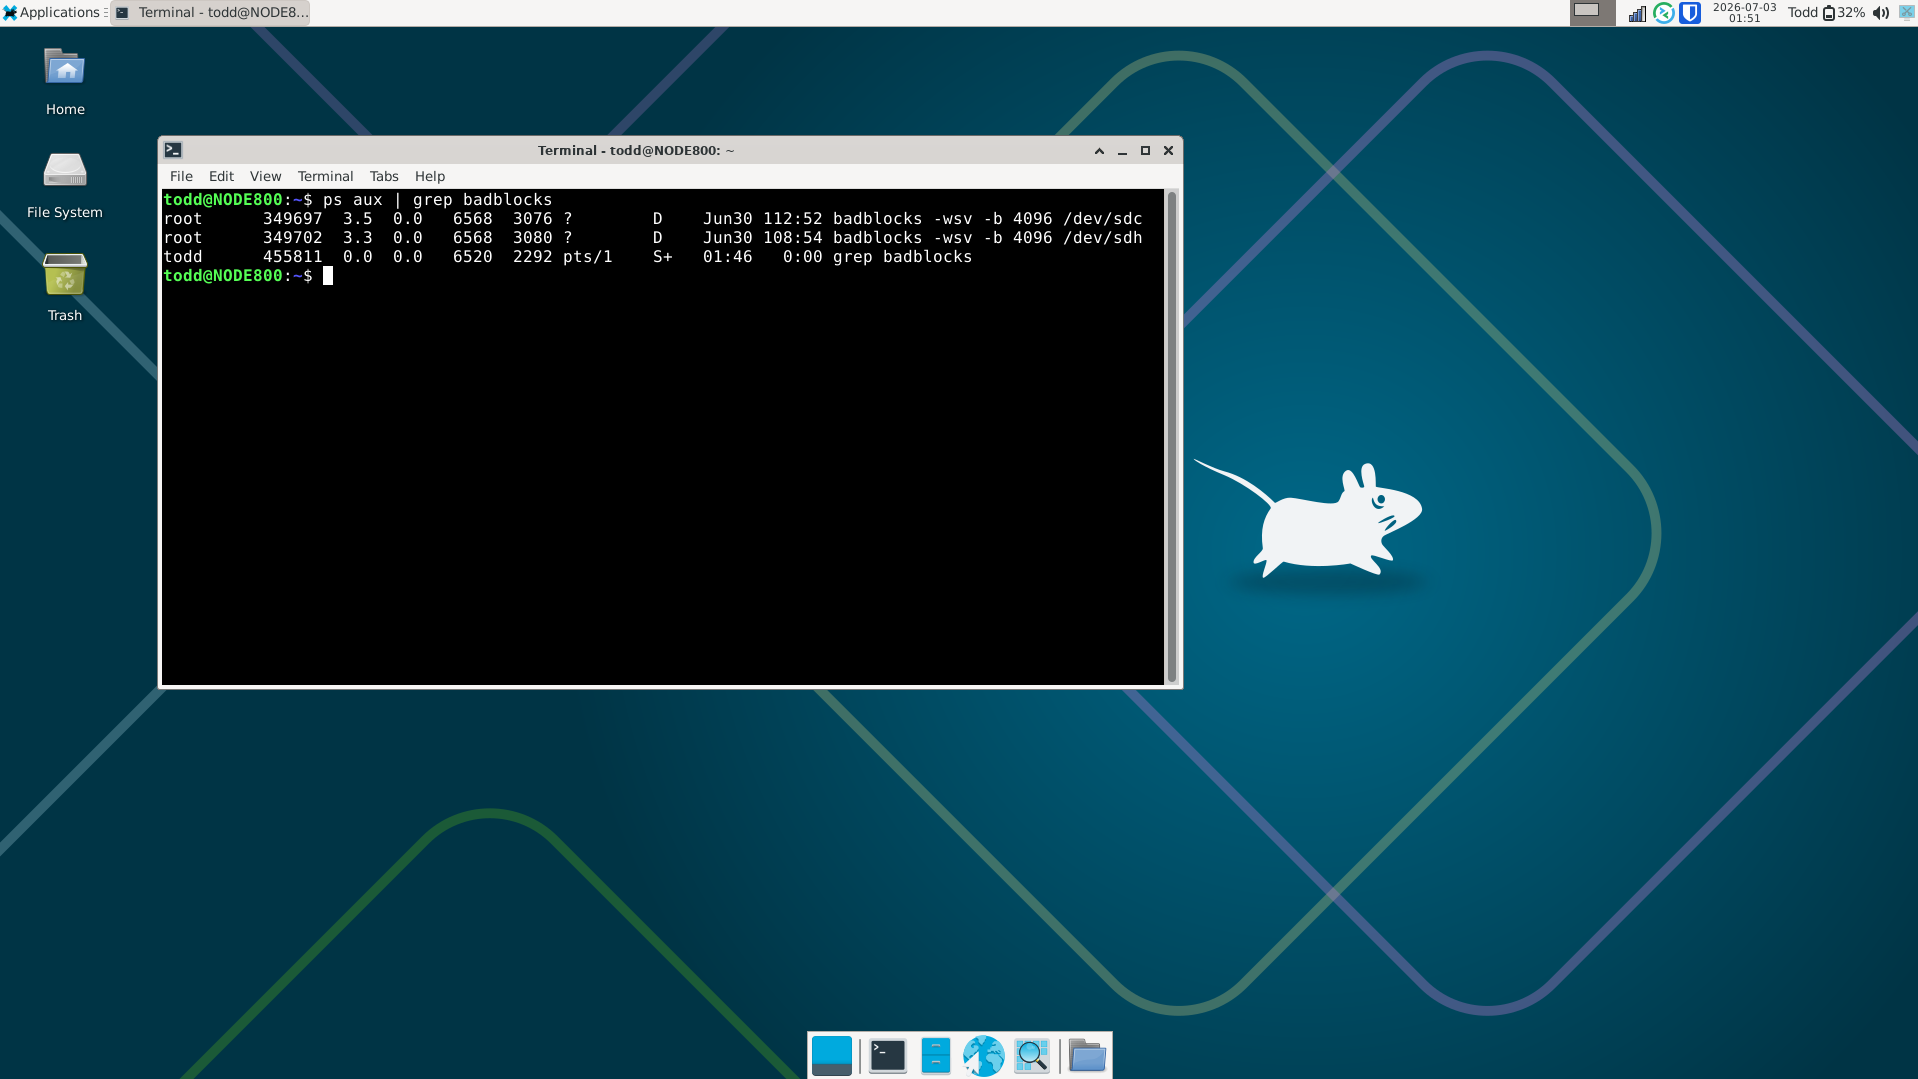Close the terminal window
The image size is (1918, 1079).
tap(1168, 151)
